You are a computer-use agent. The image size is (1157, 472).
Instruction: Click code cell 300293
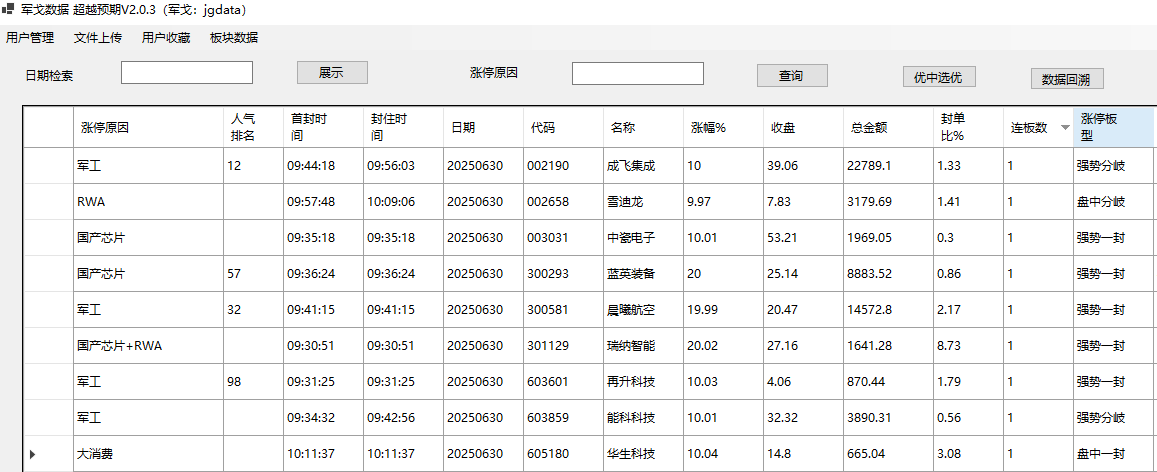(x=563, y=274)
